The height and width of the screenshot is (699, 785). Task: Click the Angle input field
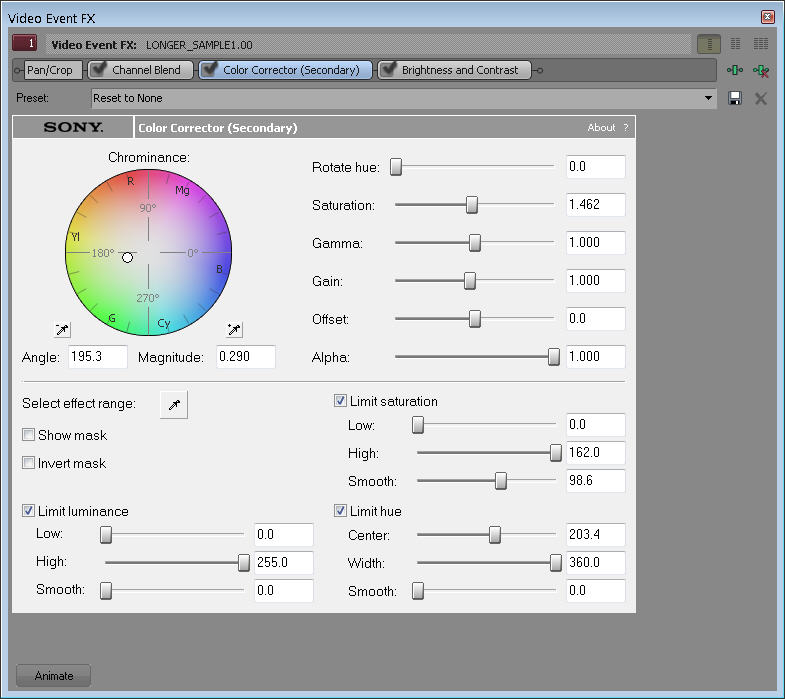(x=98, y=357)
